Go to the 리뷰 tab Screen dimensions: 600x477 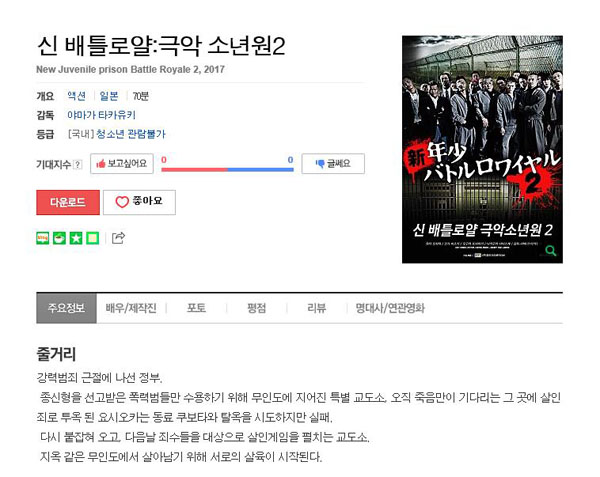316,308
